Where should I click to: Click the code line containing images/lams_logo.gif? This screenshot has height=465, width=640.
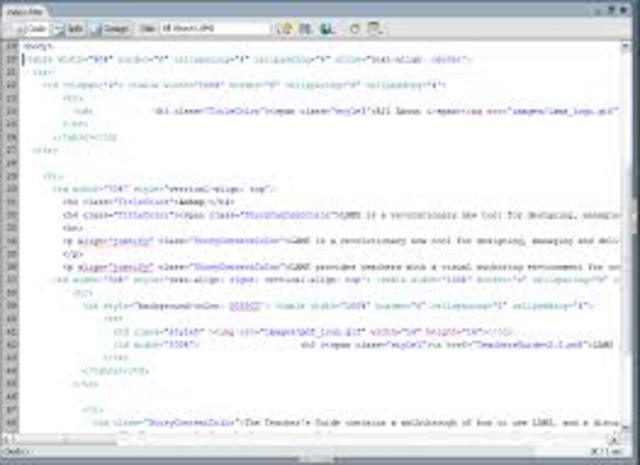tap(345, 111)
